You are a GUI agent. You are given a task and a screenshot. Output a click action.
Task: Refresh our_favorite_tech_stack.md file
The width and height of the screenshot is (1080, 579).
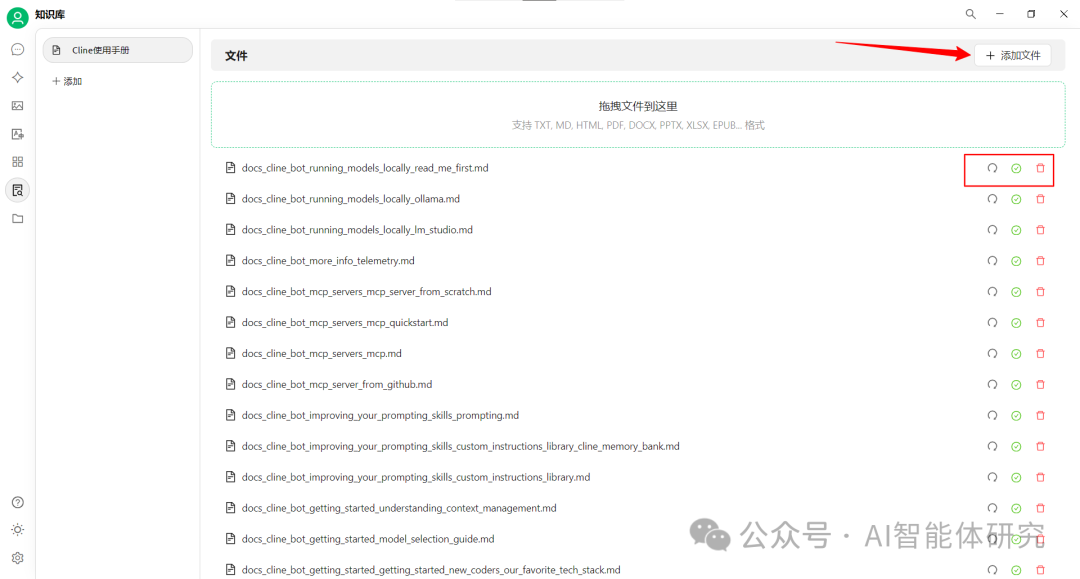[993, 570]
